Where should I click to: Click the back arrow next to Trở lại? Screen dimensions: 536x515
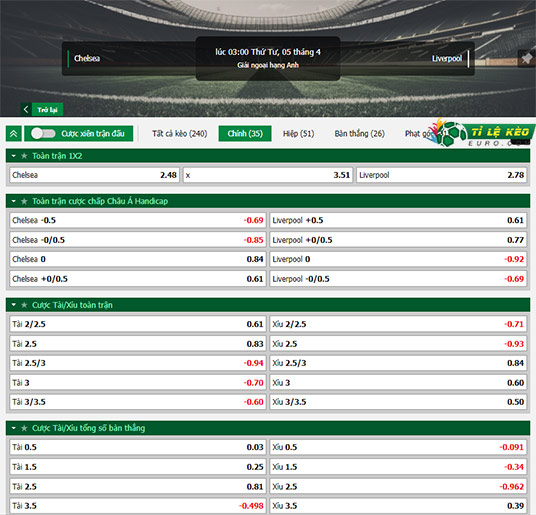click(x=26, y=109)
